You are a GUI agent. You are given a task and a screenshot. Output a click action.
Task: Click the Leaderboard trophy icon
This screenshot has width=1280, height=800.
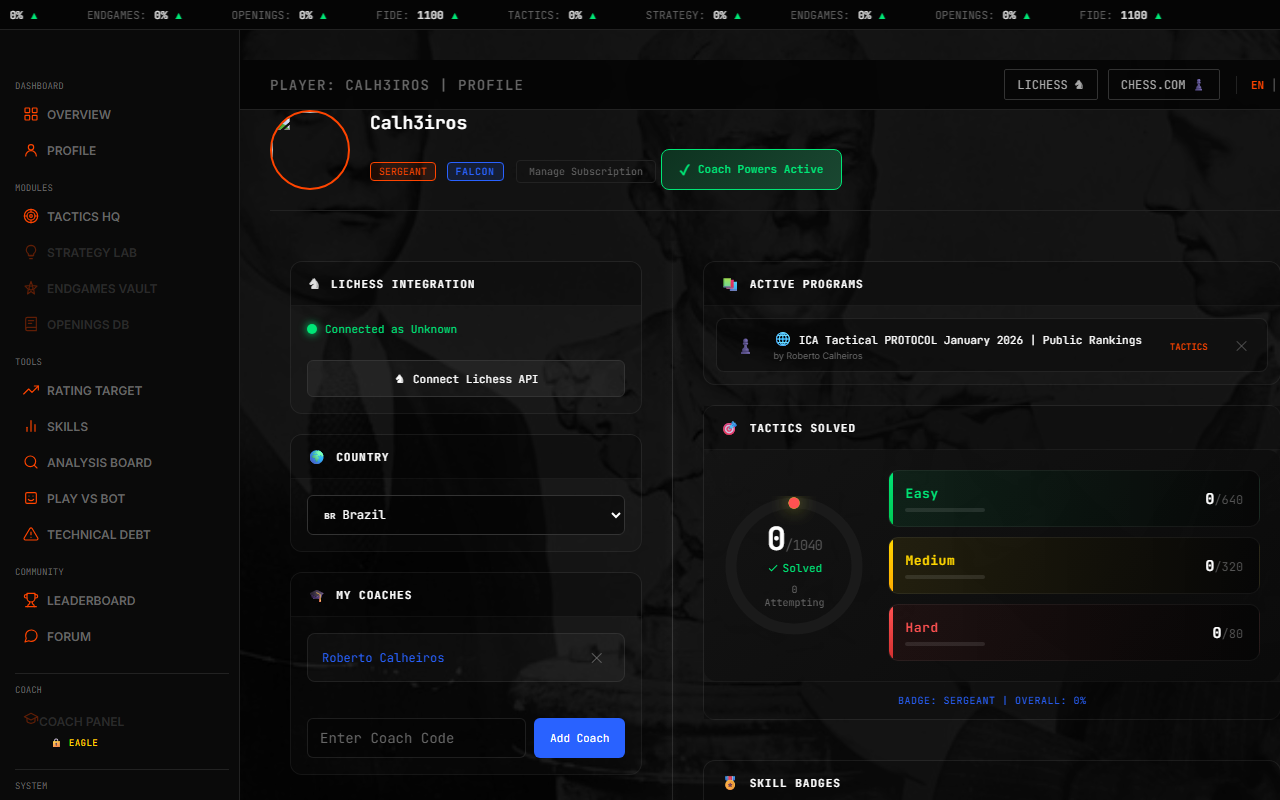[x=31, y=600]
